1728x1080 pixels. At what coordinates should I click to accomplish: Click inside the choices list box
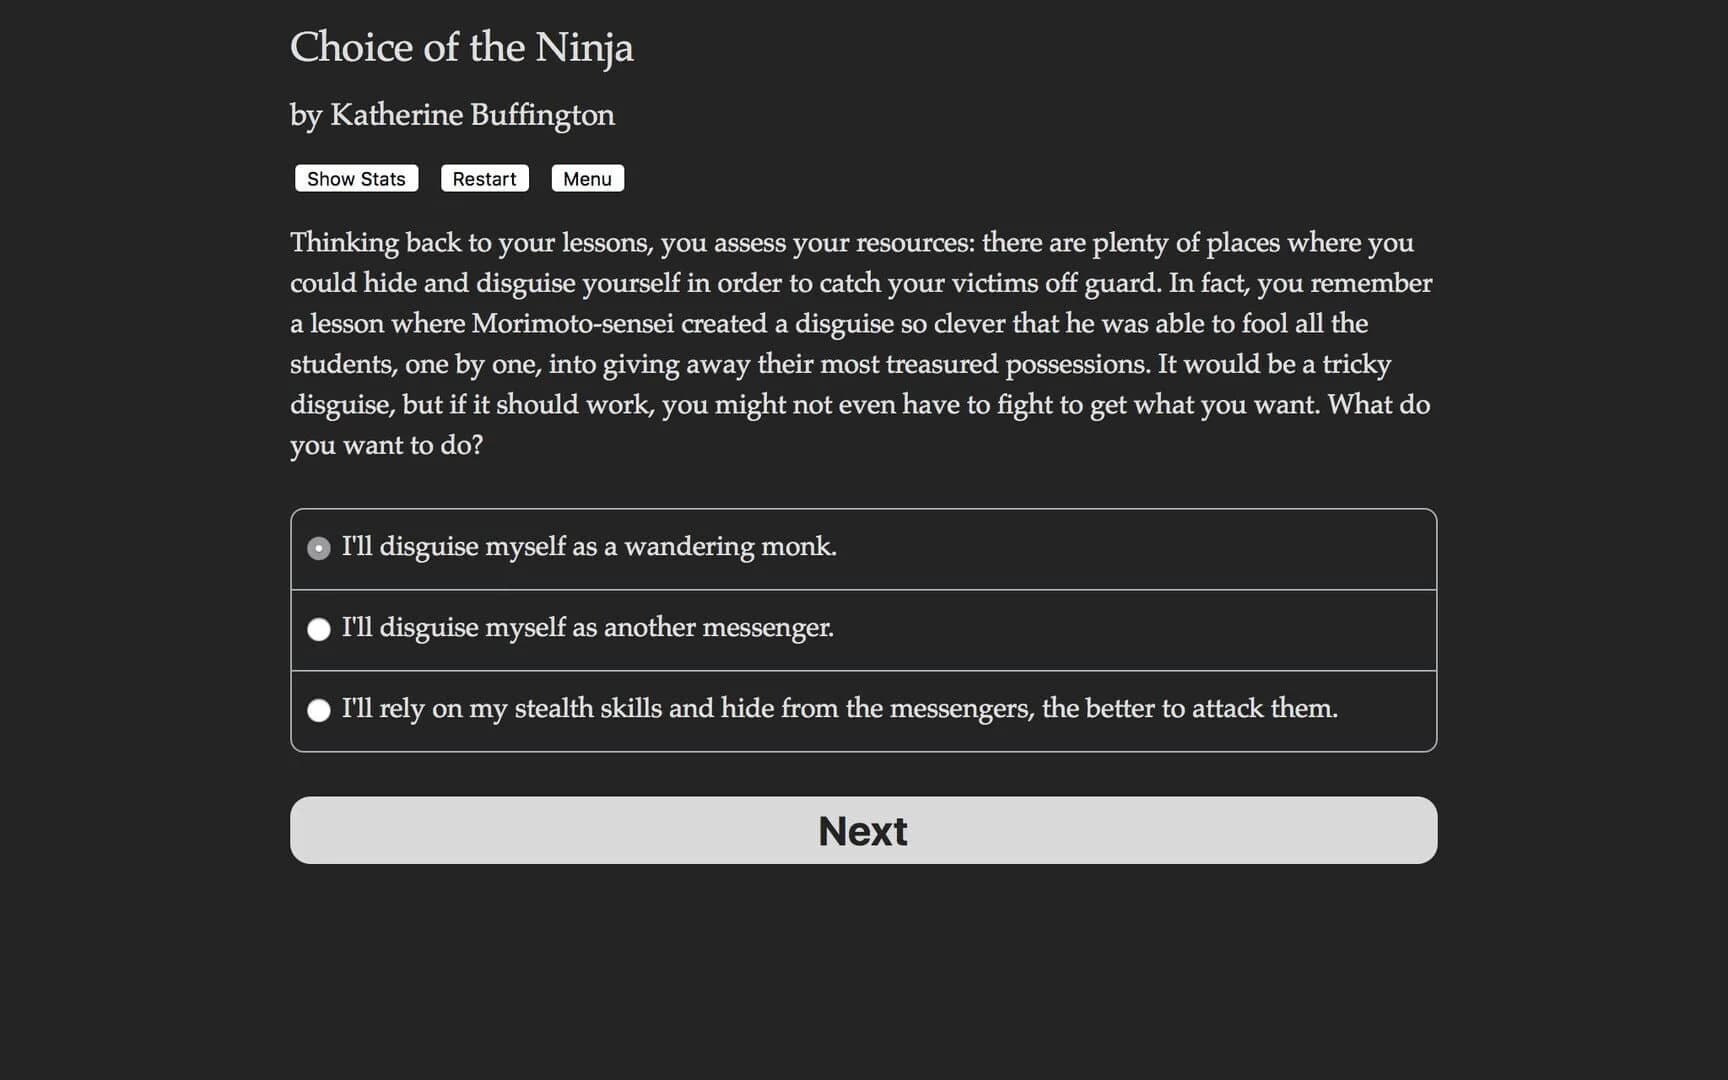point(862,629)
